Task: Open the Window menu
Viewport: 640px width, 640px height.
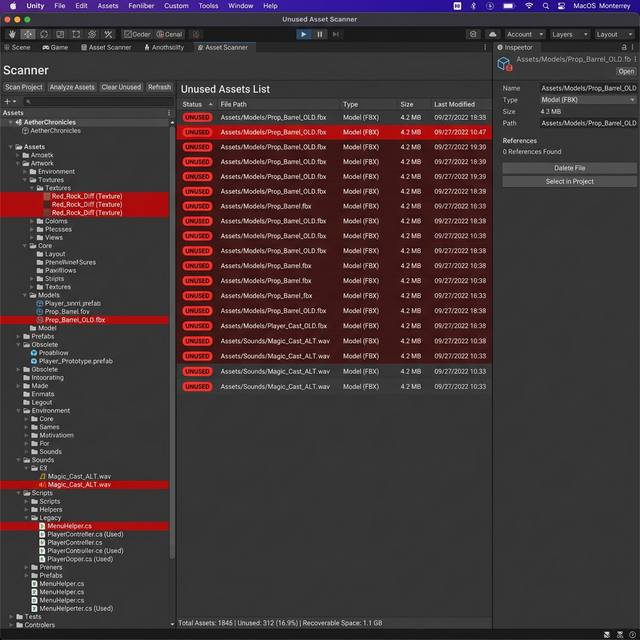Action: (240, 6)
